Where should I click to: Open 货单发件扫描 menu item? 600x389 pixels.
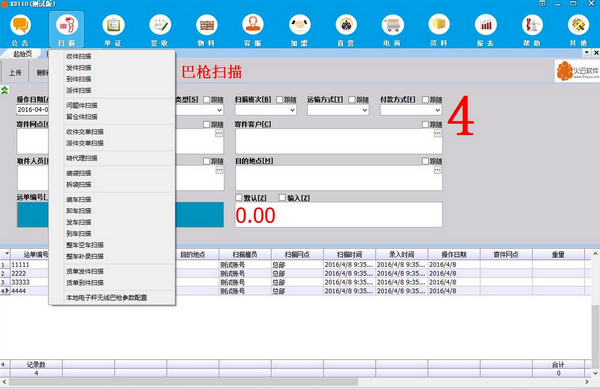85,271
